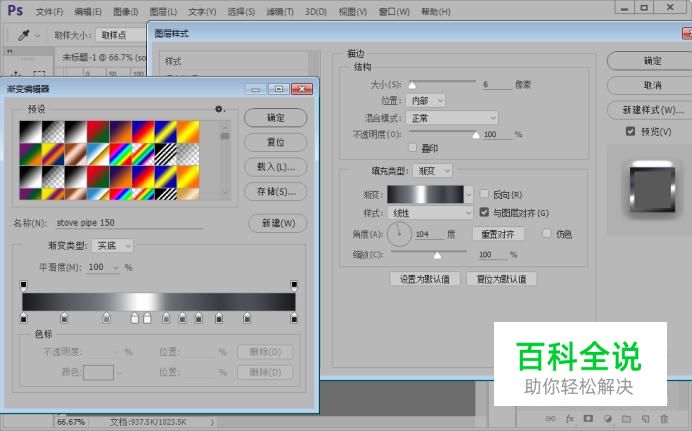Open the 渐变类型 dropdown showing 实底
This screenshot has width=692, height=431.
(x=113, y=246)
